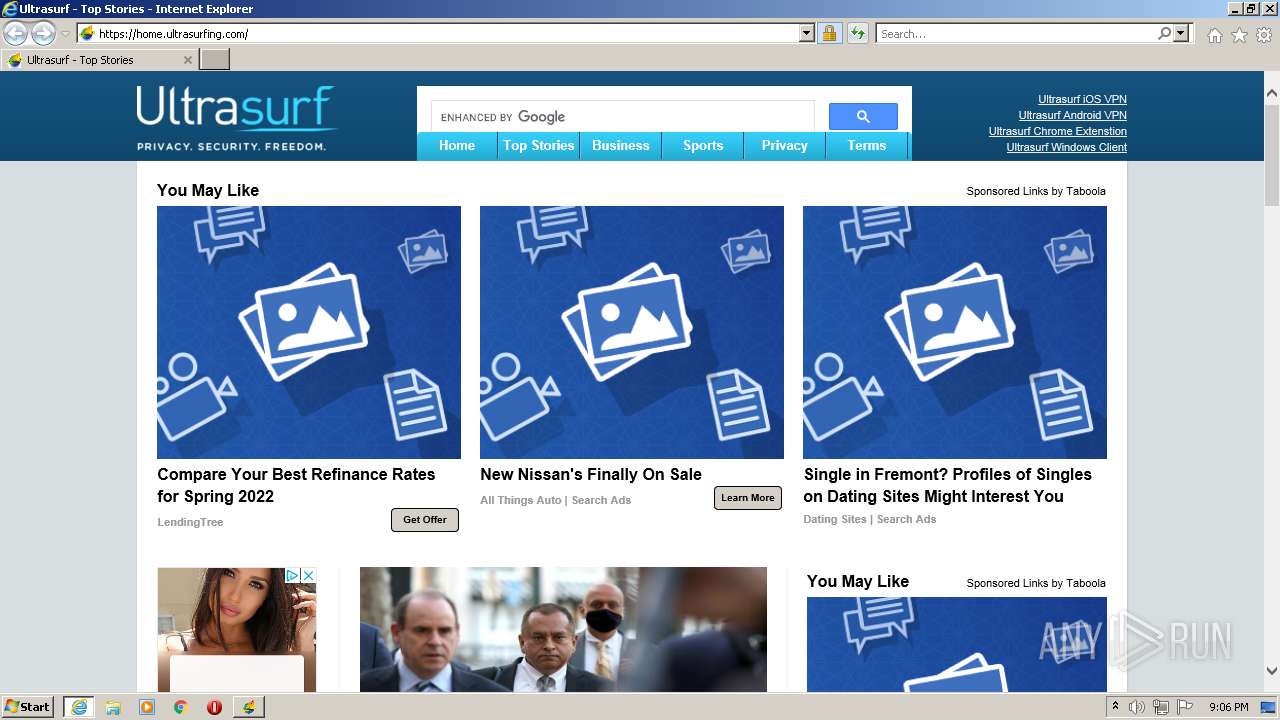Viewport: 1280px width, 720px height.
Task: Click the Ultrasurf logo
Action: [x=235, y=118]
